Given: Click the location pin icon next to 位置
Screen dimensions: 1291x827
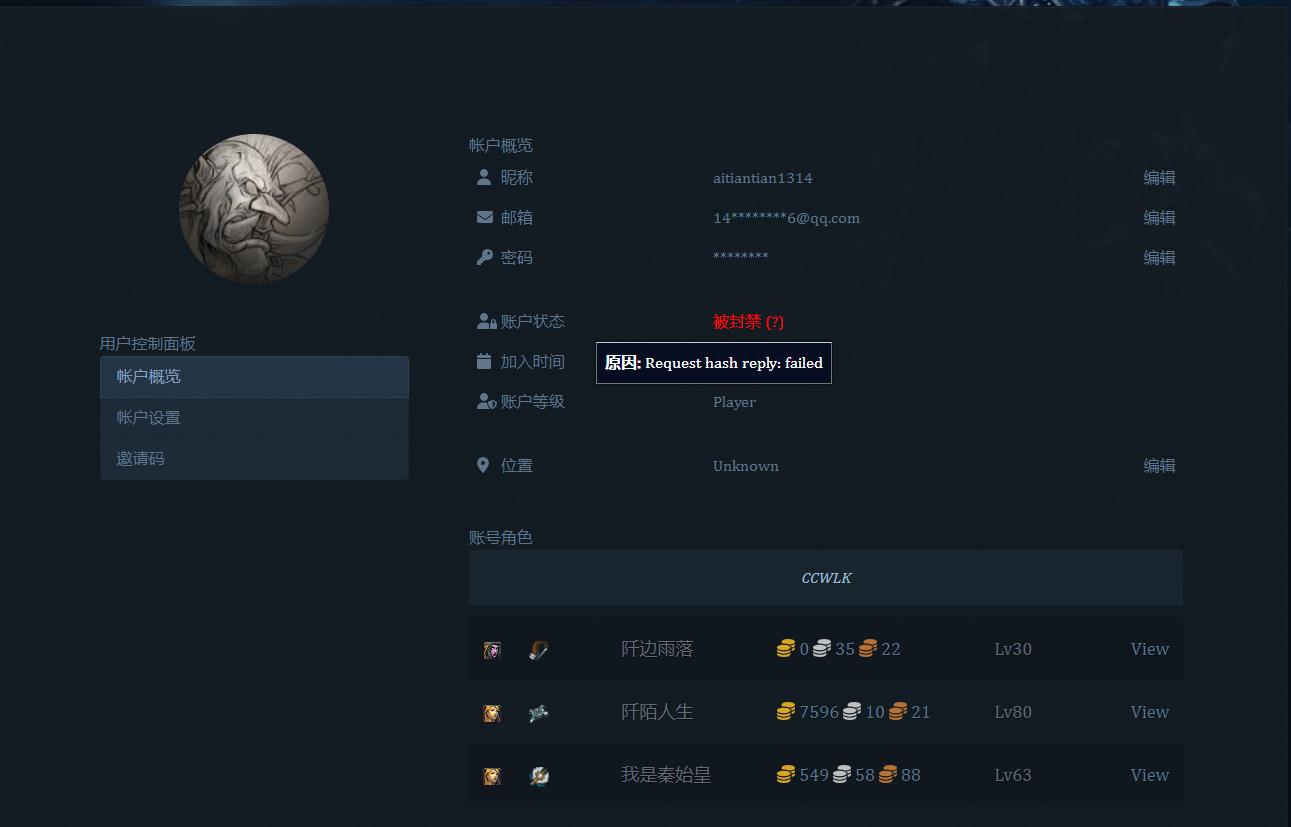Looking at the screenshot, I should click(483, 465).
